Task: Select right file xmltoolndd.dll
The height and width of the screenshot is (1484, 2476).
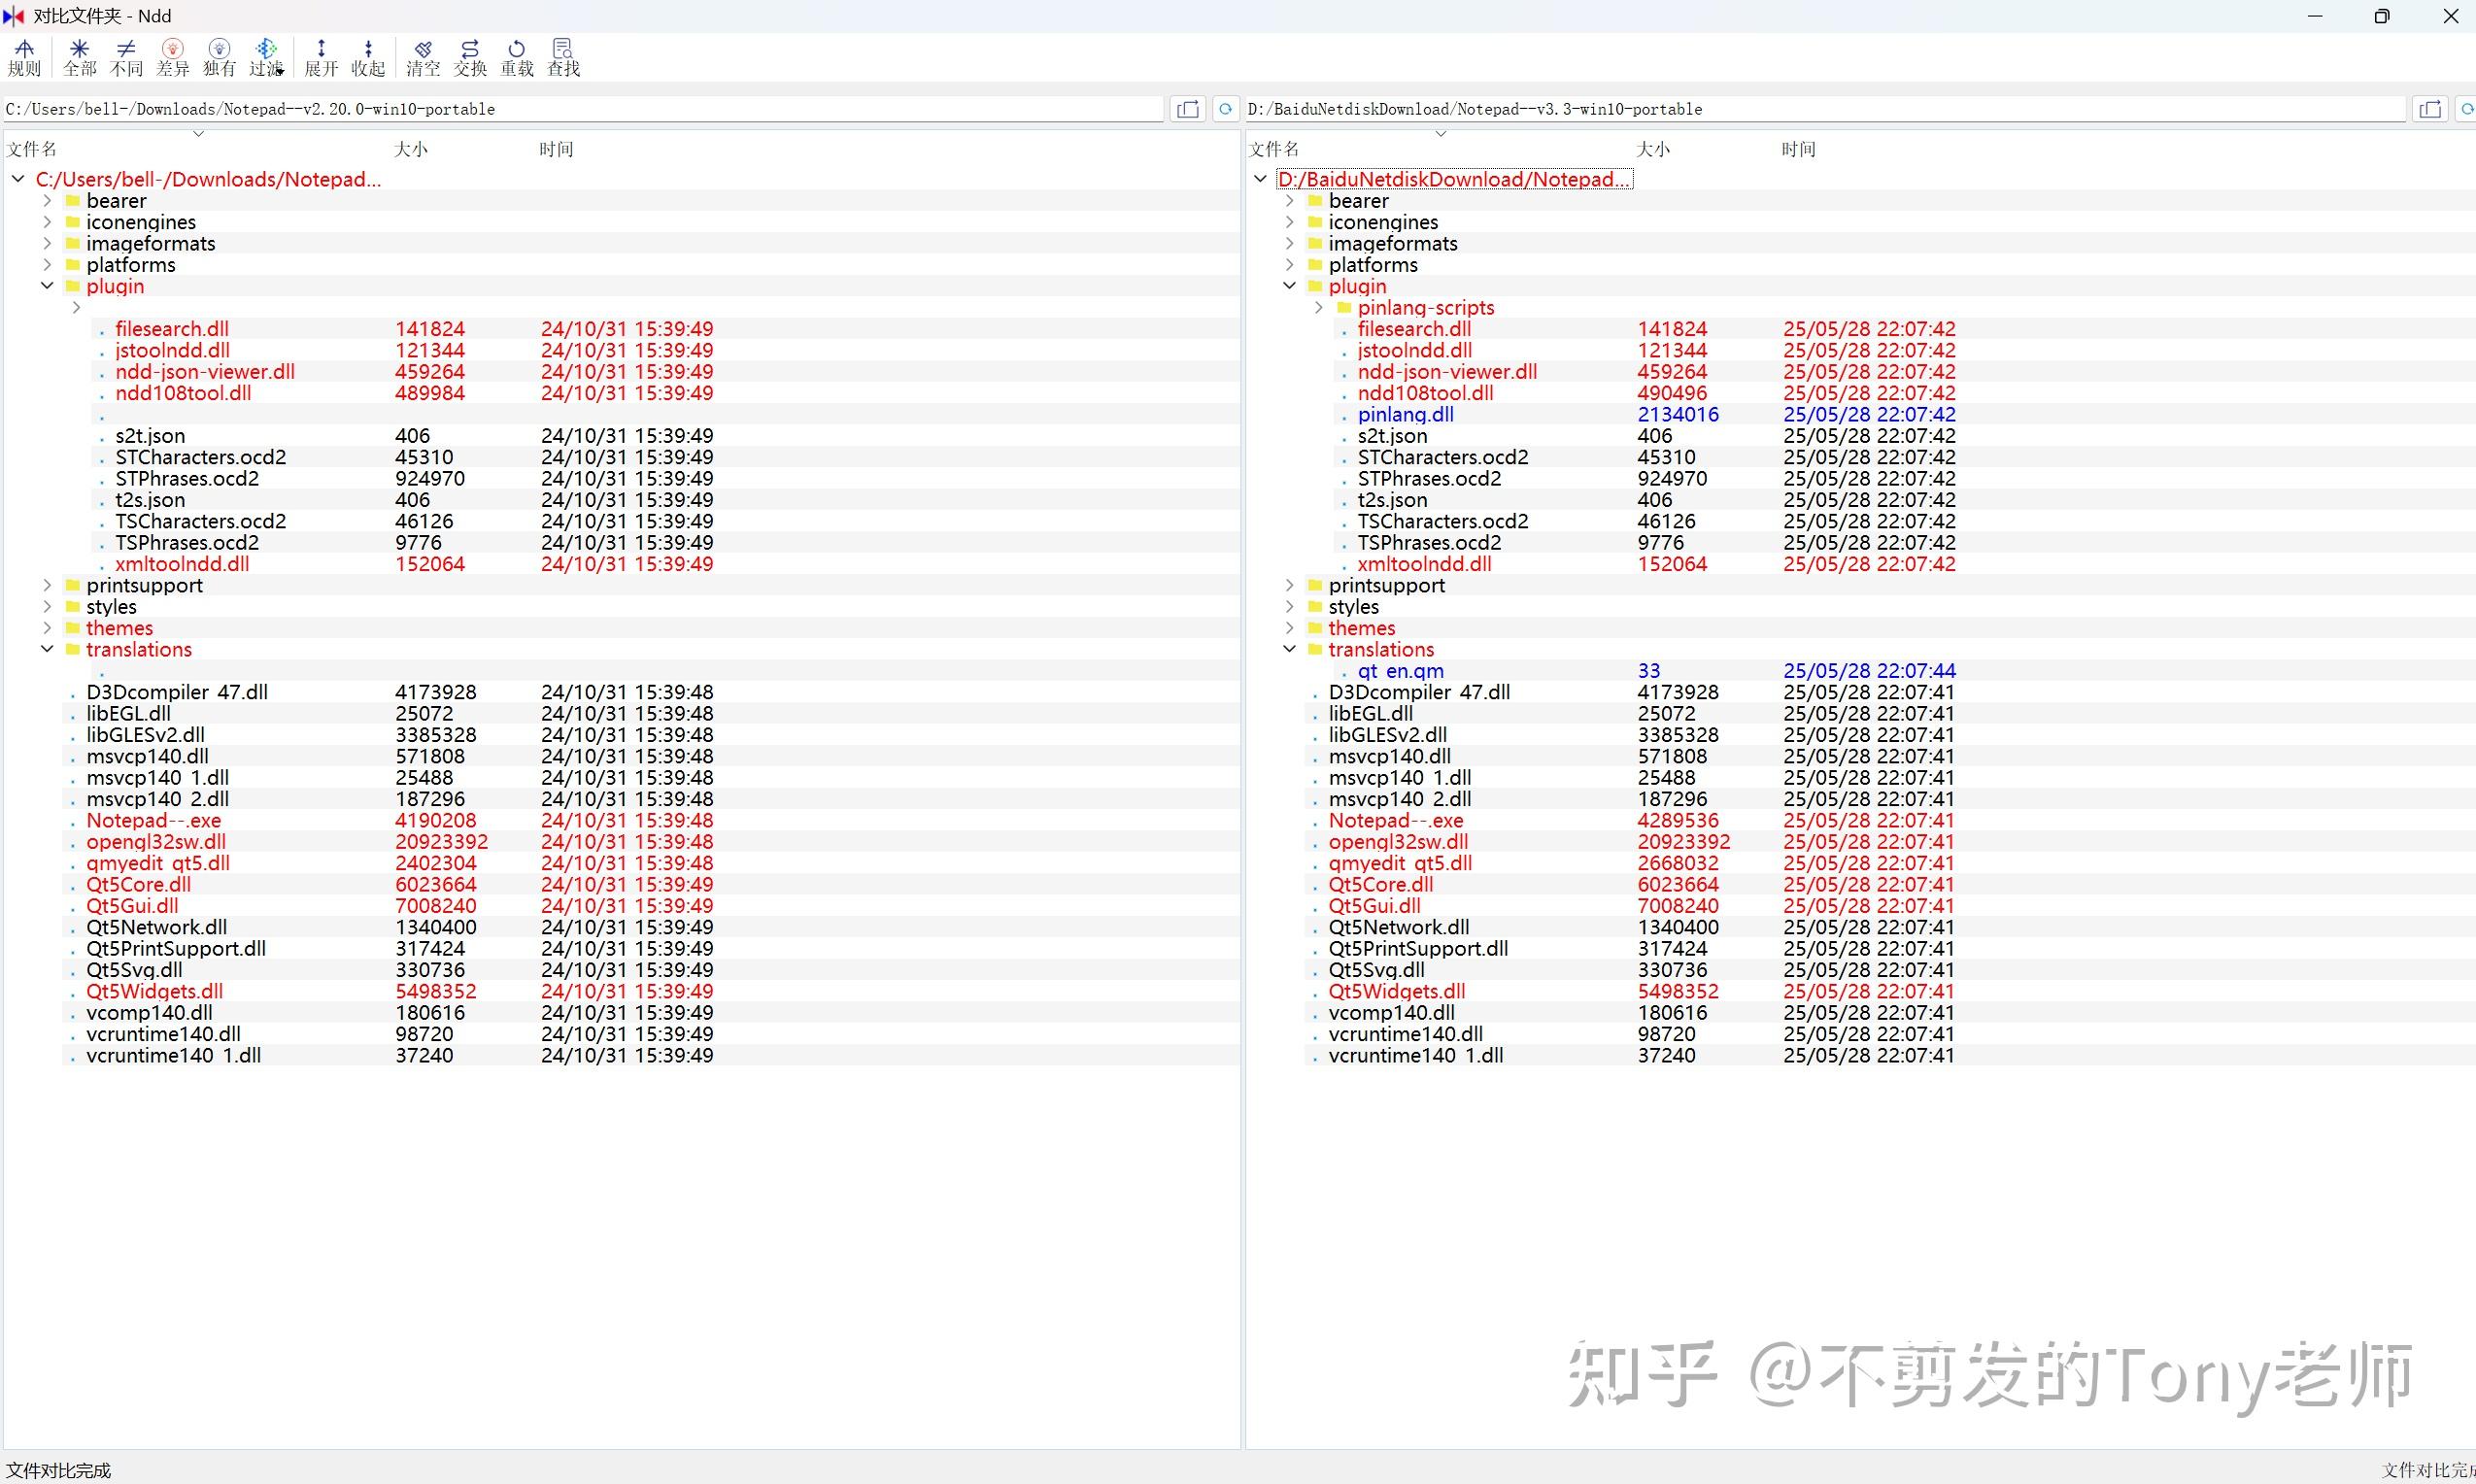Action: (x=1425, y=564)
